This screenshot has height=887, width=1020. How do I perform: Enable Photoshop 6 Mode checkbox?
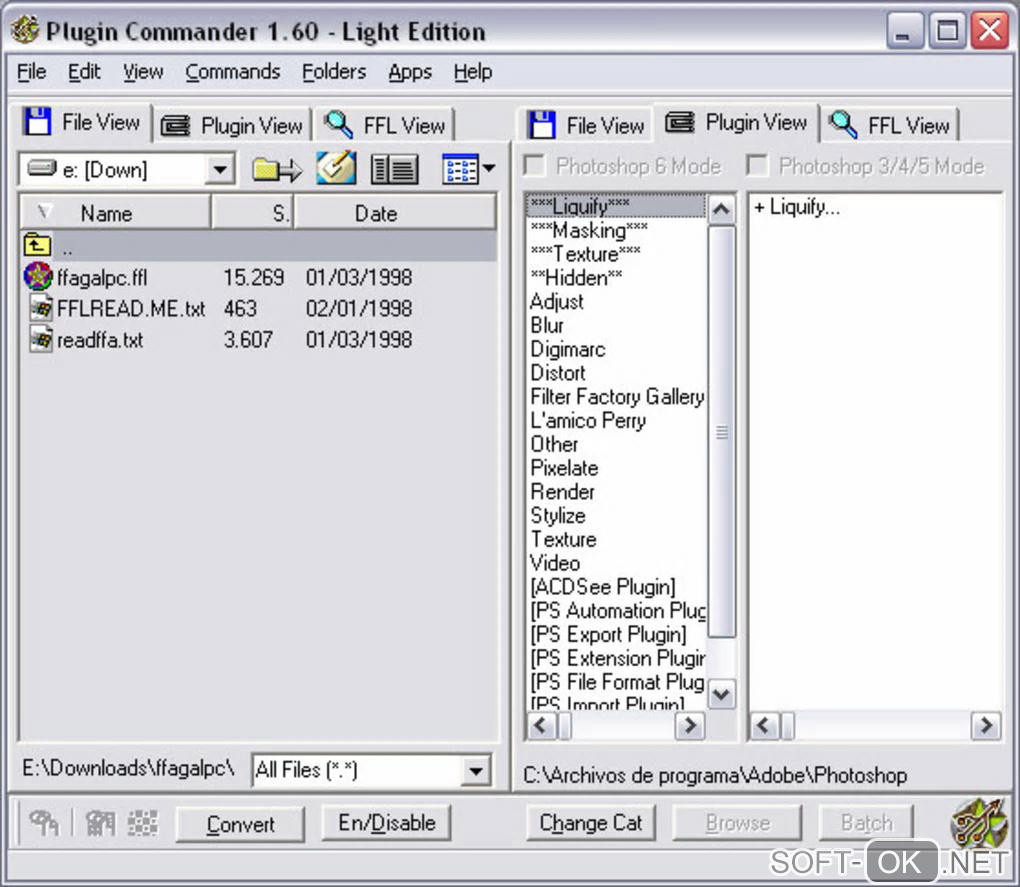(534, 165)
